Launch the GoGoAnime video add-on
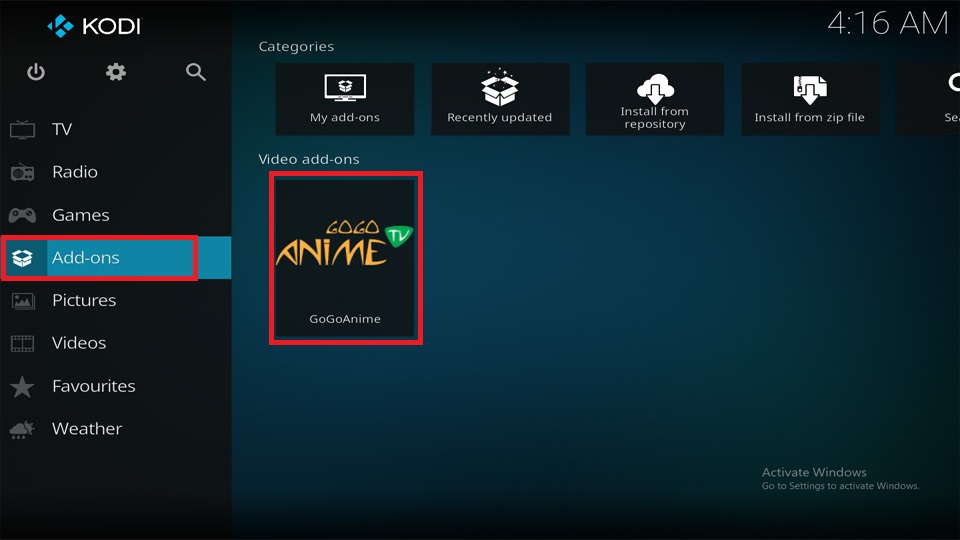The width and height of the screenshot is (960, 540). click(x=345, y=258)
